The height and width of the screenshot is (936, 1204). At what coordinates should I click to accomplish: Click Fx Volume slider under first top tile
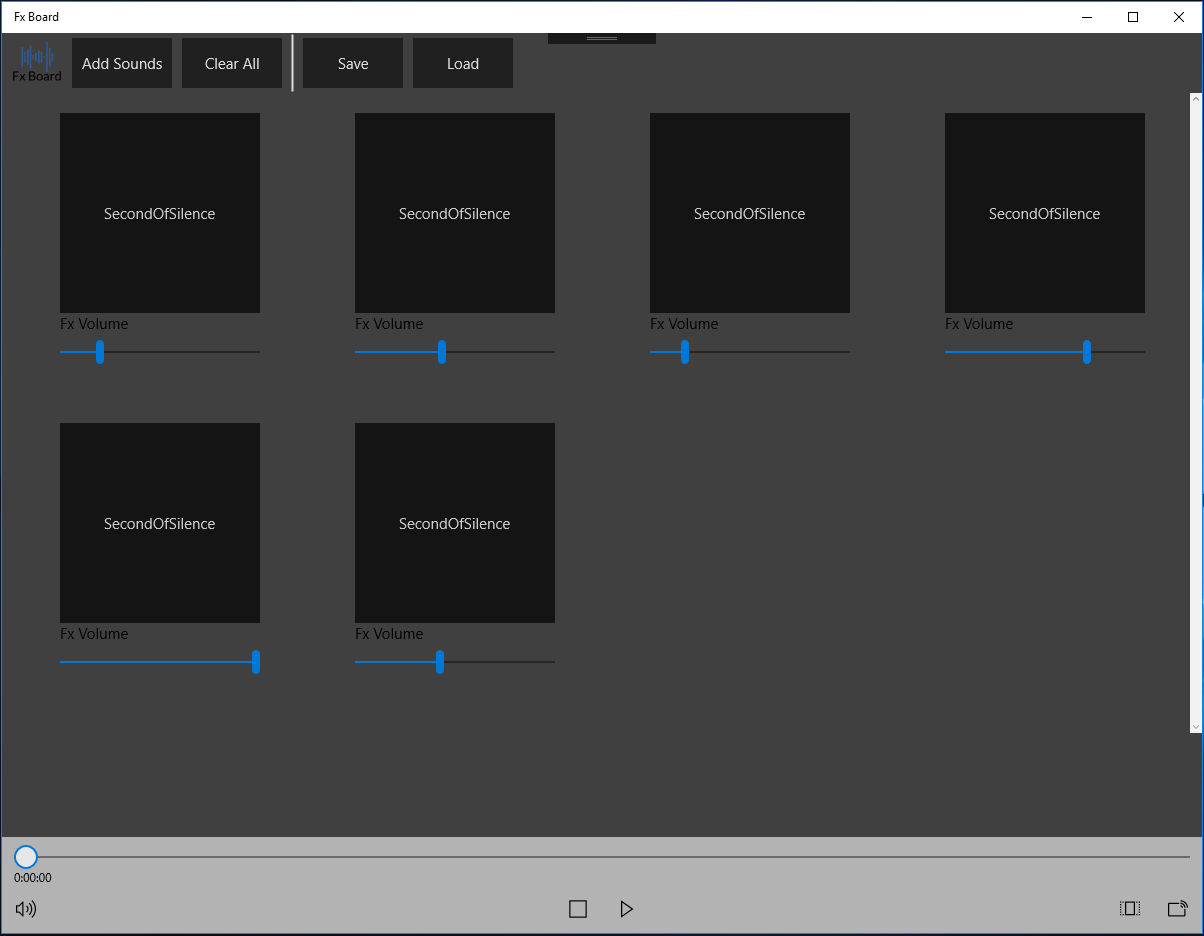click(160, 352)
